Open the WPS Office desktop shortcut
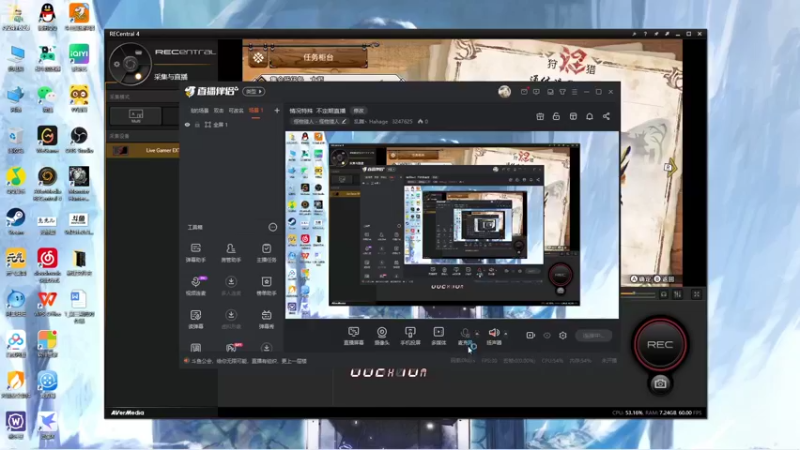The width and height of the screenshot is (800, 450). point(47,303)
